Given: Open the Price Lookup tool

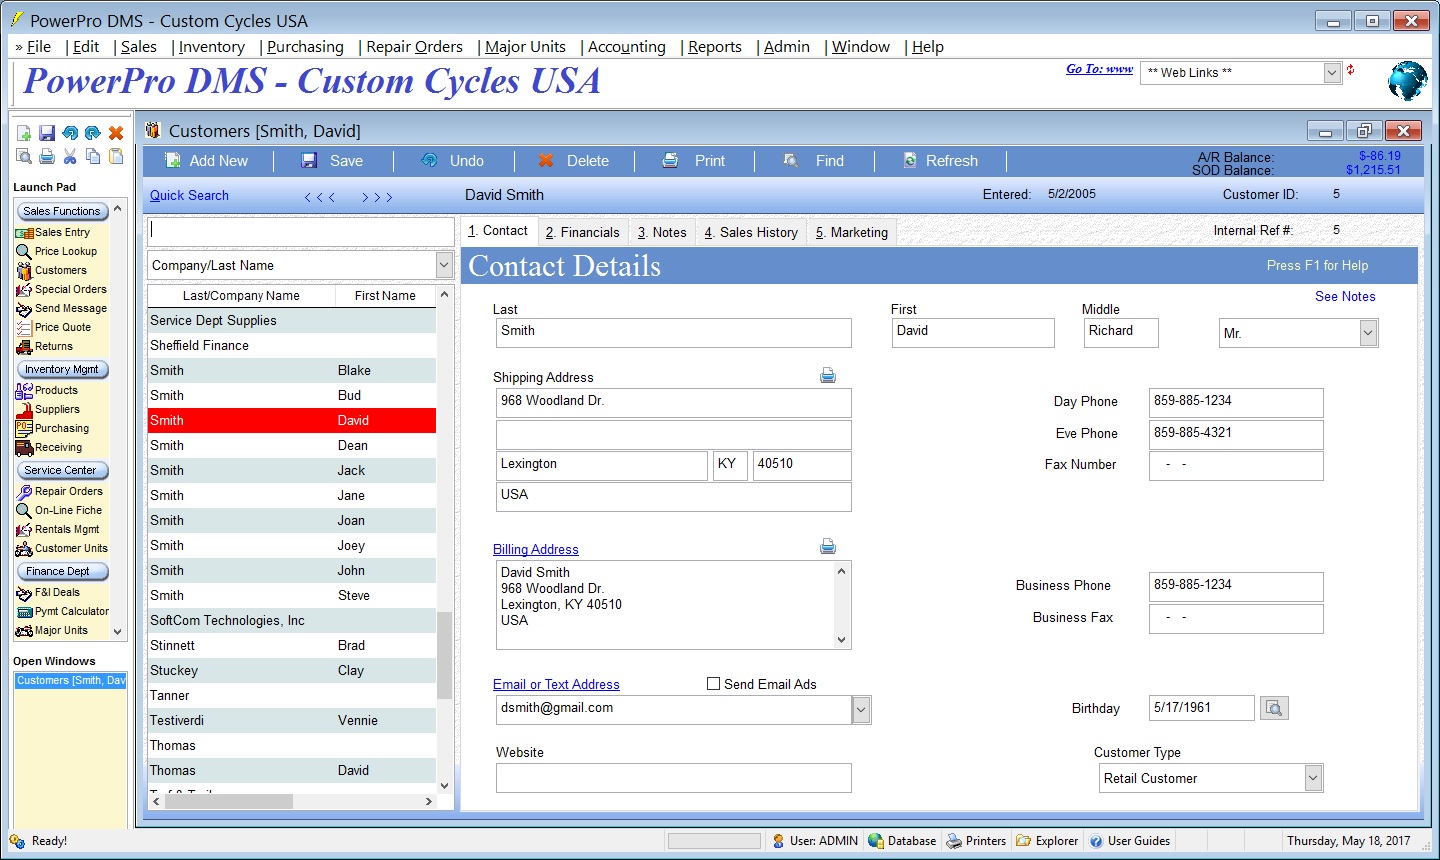Looking at the screenshot, I should (64, 251).
